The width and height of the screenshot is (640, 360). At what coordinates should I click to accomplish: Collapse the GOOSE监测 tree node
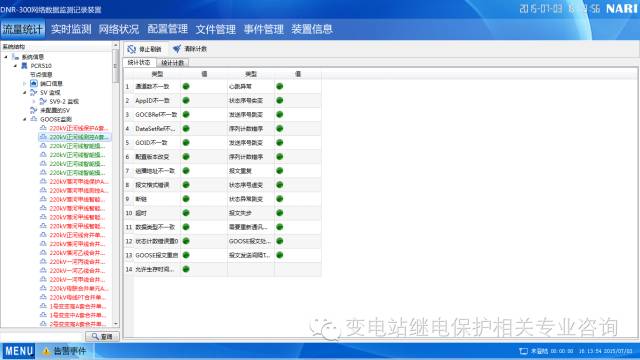(25, 119)
